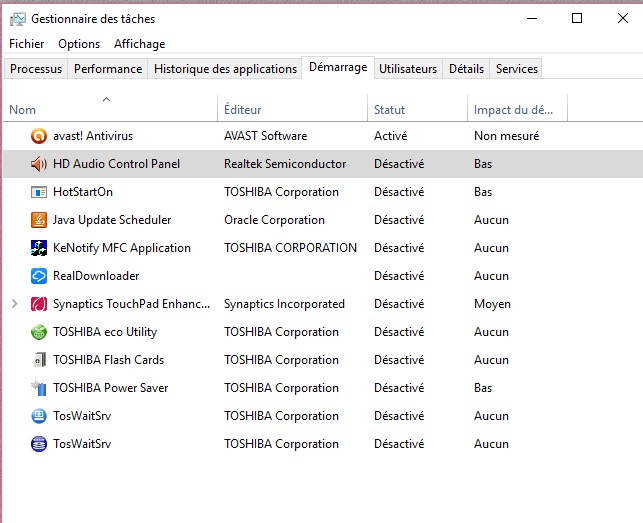Expand the Synaptics TouchPad Enhancements group
The image size is (643, 523).
[15, 304]
